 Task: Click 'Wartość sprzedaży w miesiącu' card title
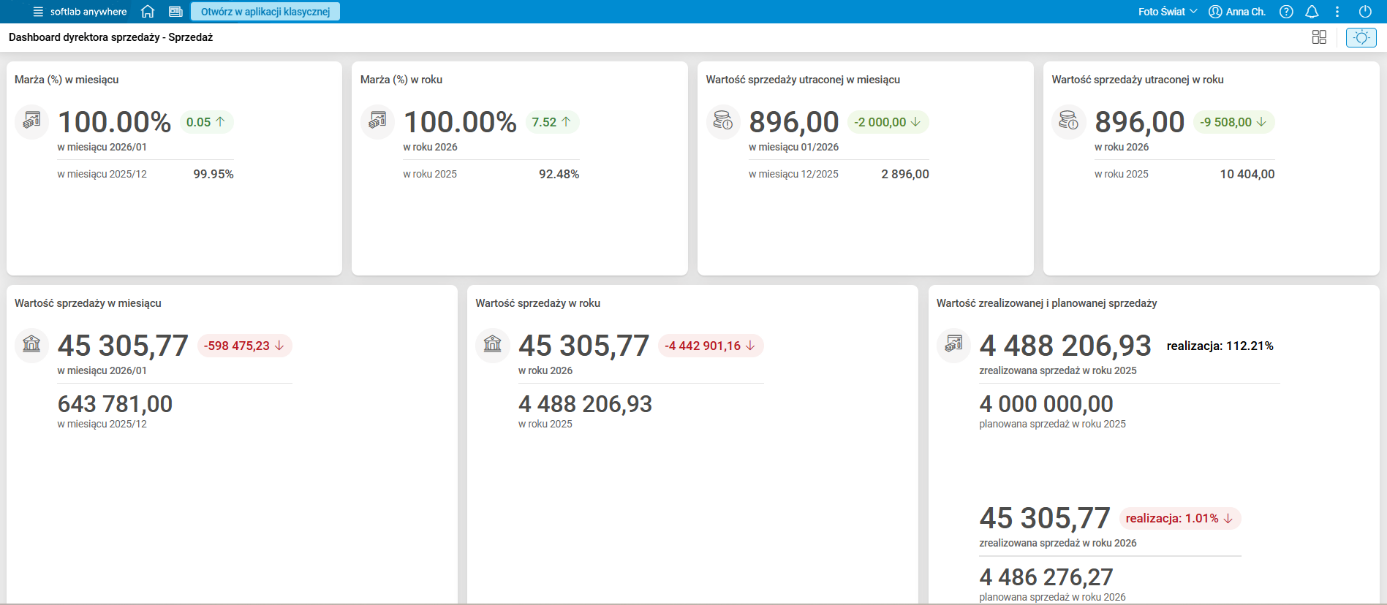tap(88, 302)
